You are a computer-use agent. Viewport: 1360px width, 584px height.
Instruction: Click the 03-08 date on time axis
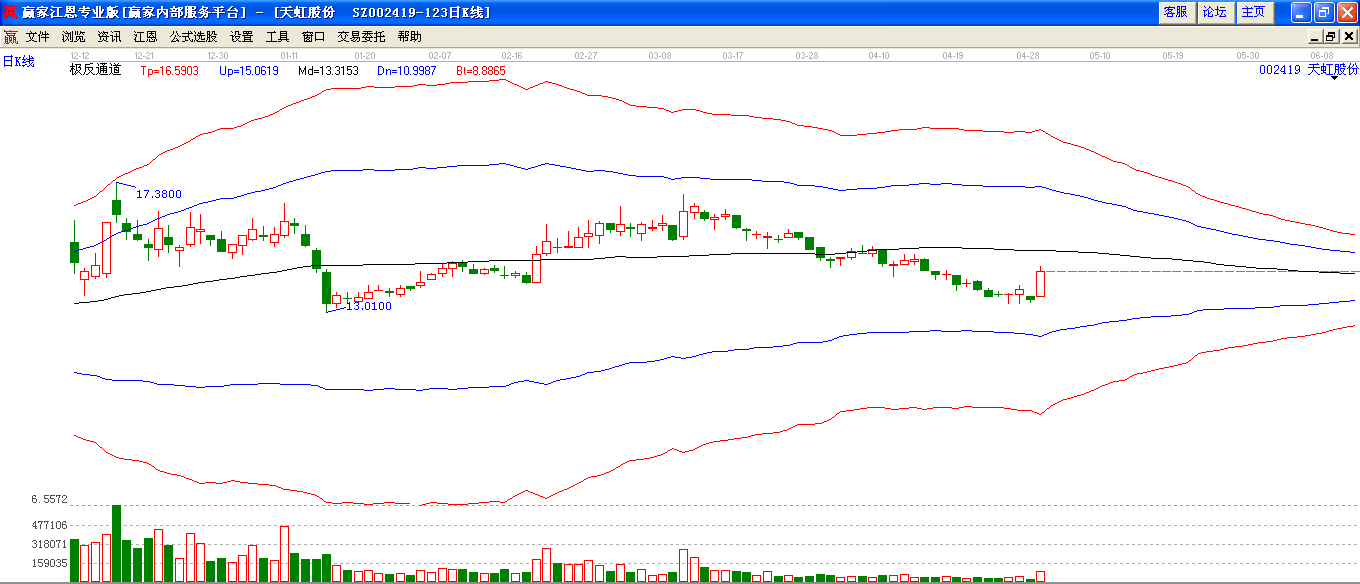pos(659,55)
